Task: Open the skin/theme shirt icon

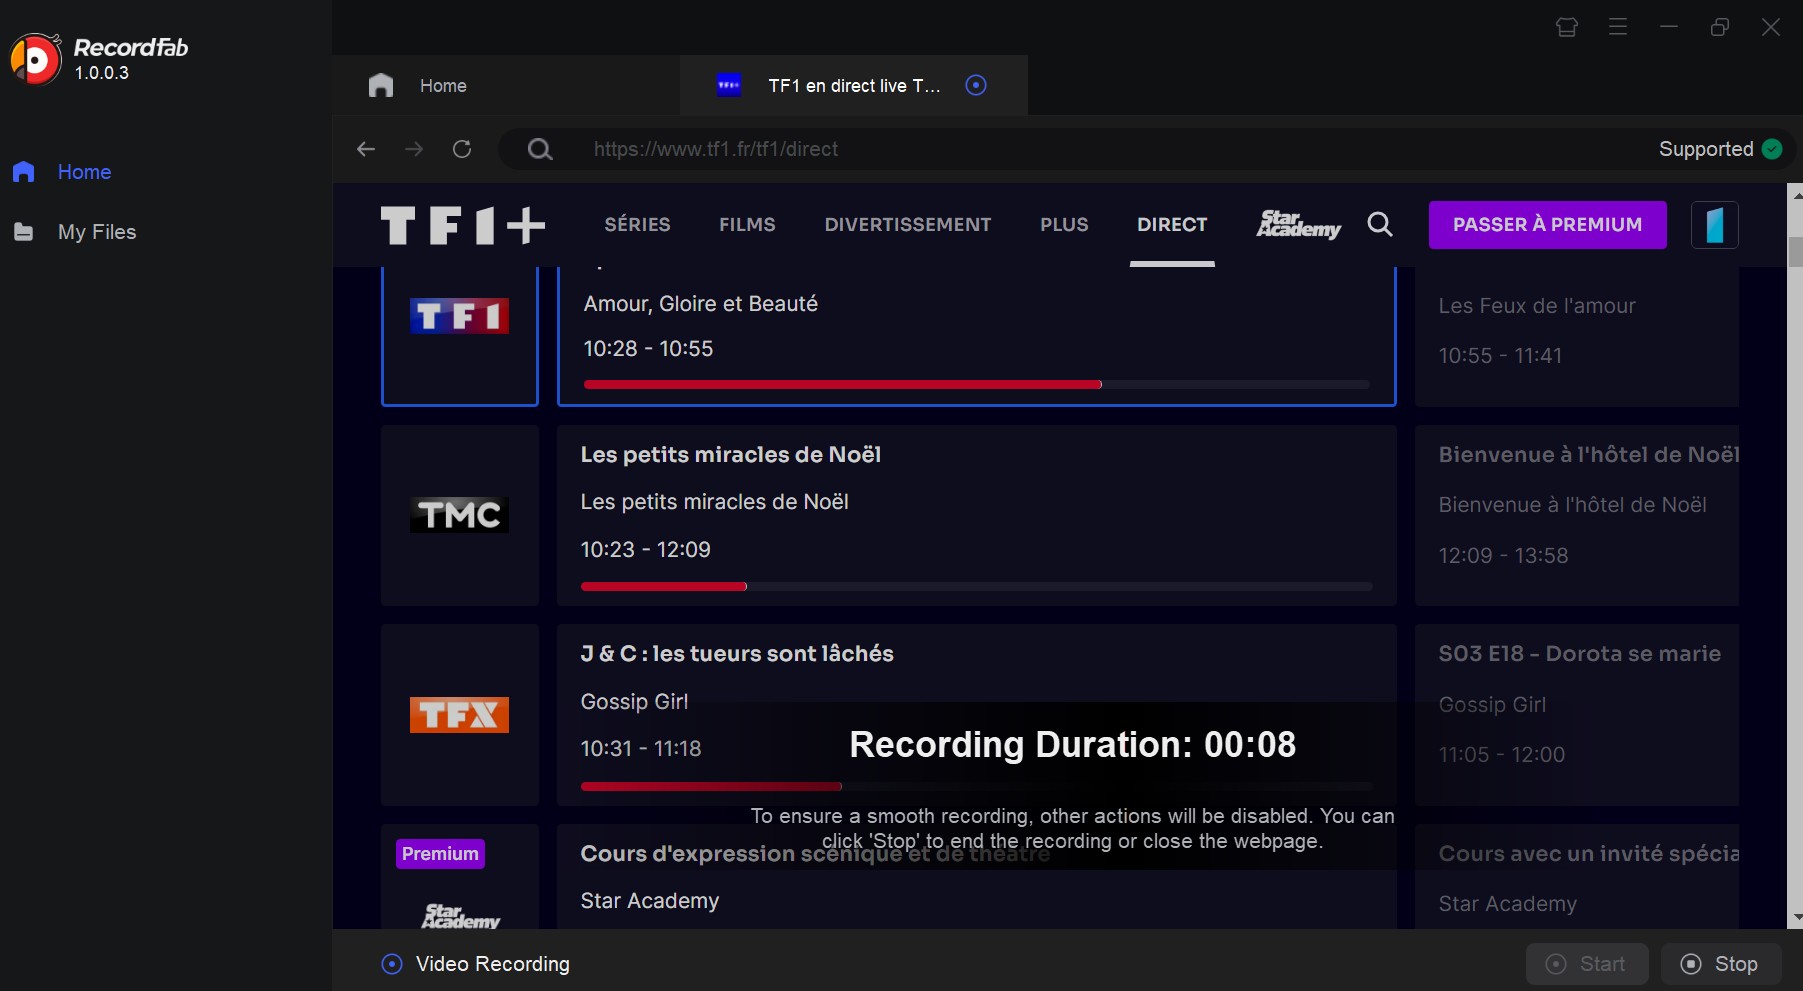Action: [1567, 27]
